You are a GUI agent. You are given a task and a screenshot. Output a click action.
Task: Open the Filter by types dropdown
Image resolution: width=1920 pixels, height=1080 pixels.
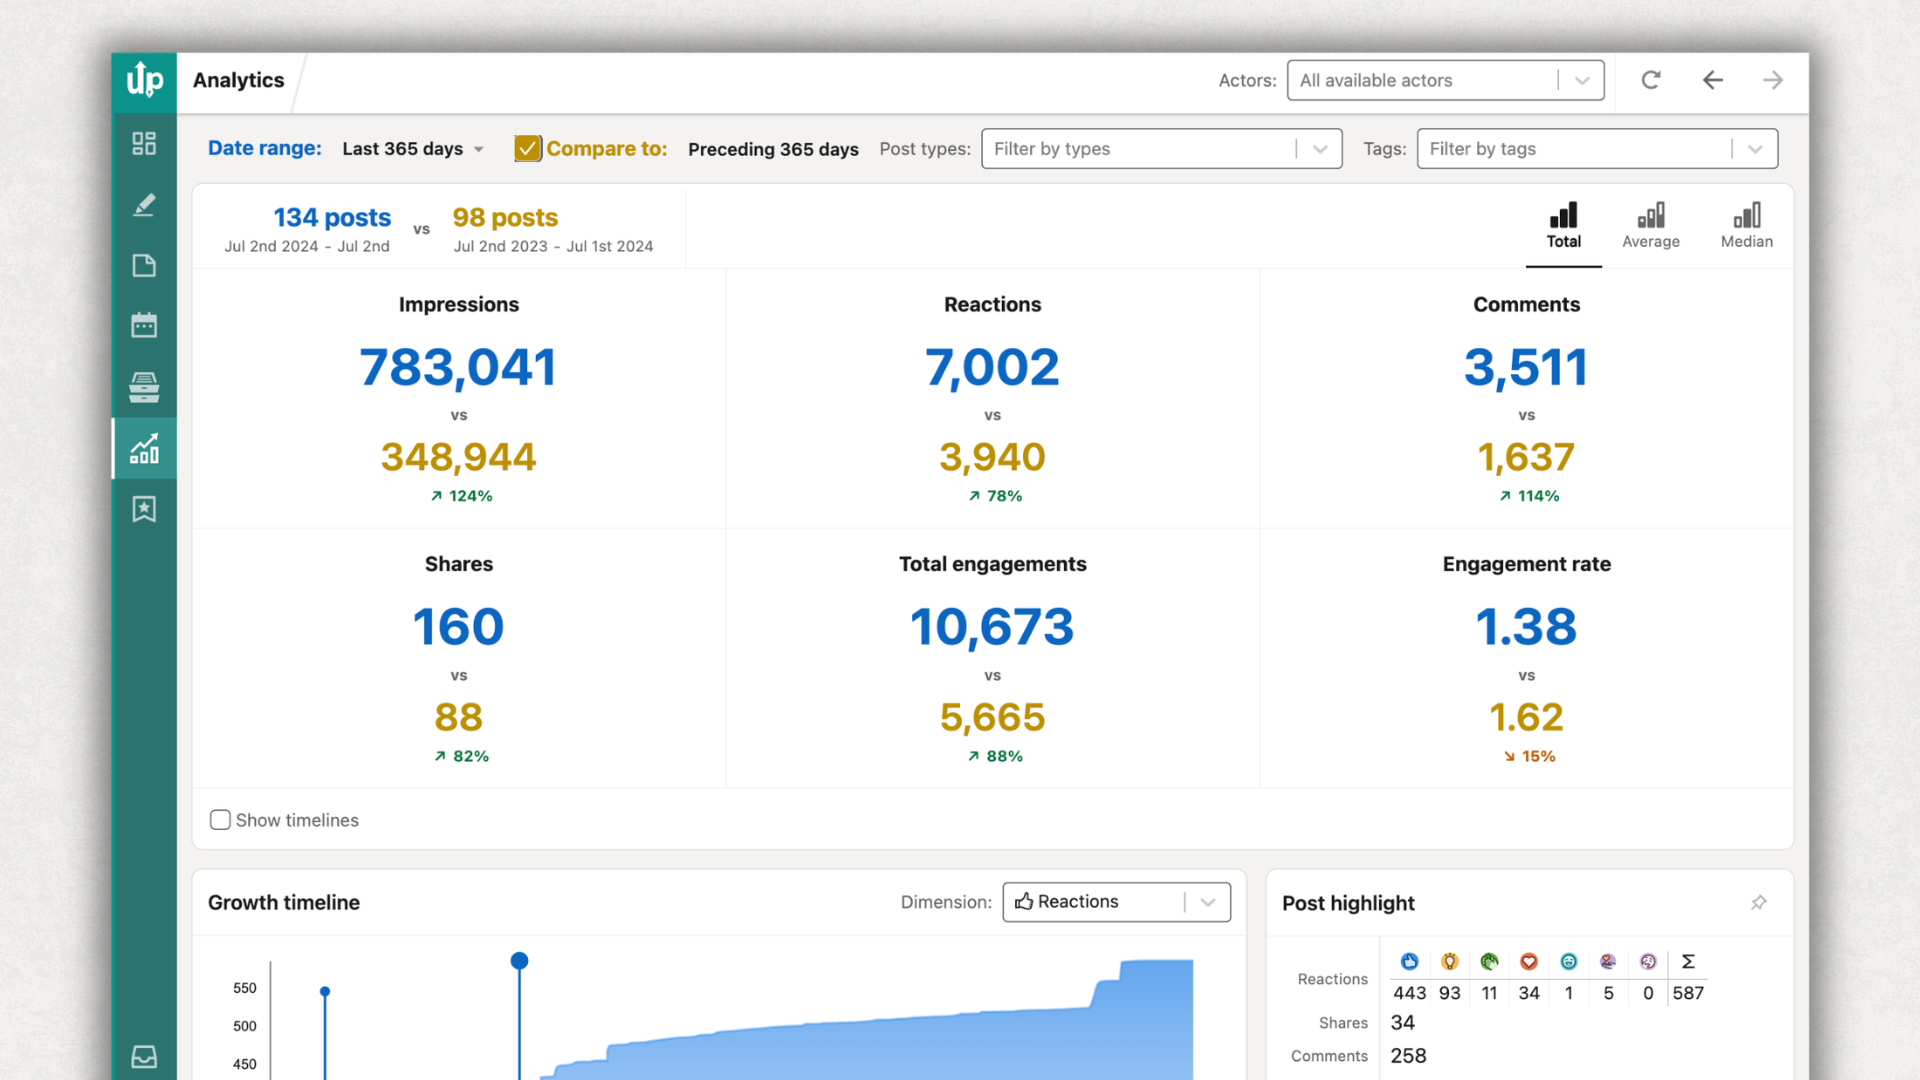coord(1161,149)
